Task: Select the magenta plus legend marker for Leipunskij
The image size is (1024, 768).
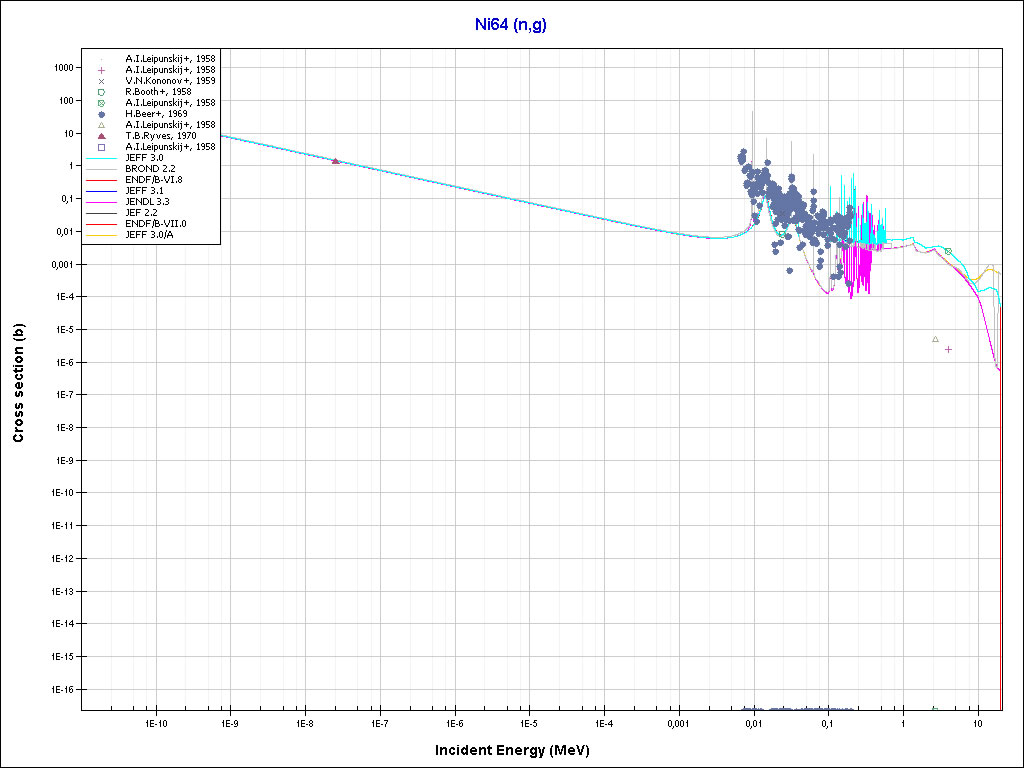Action: 101,70
